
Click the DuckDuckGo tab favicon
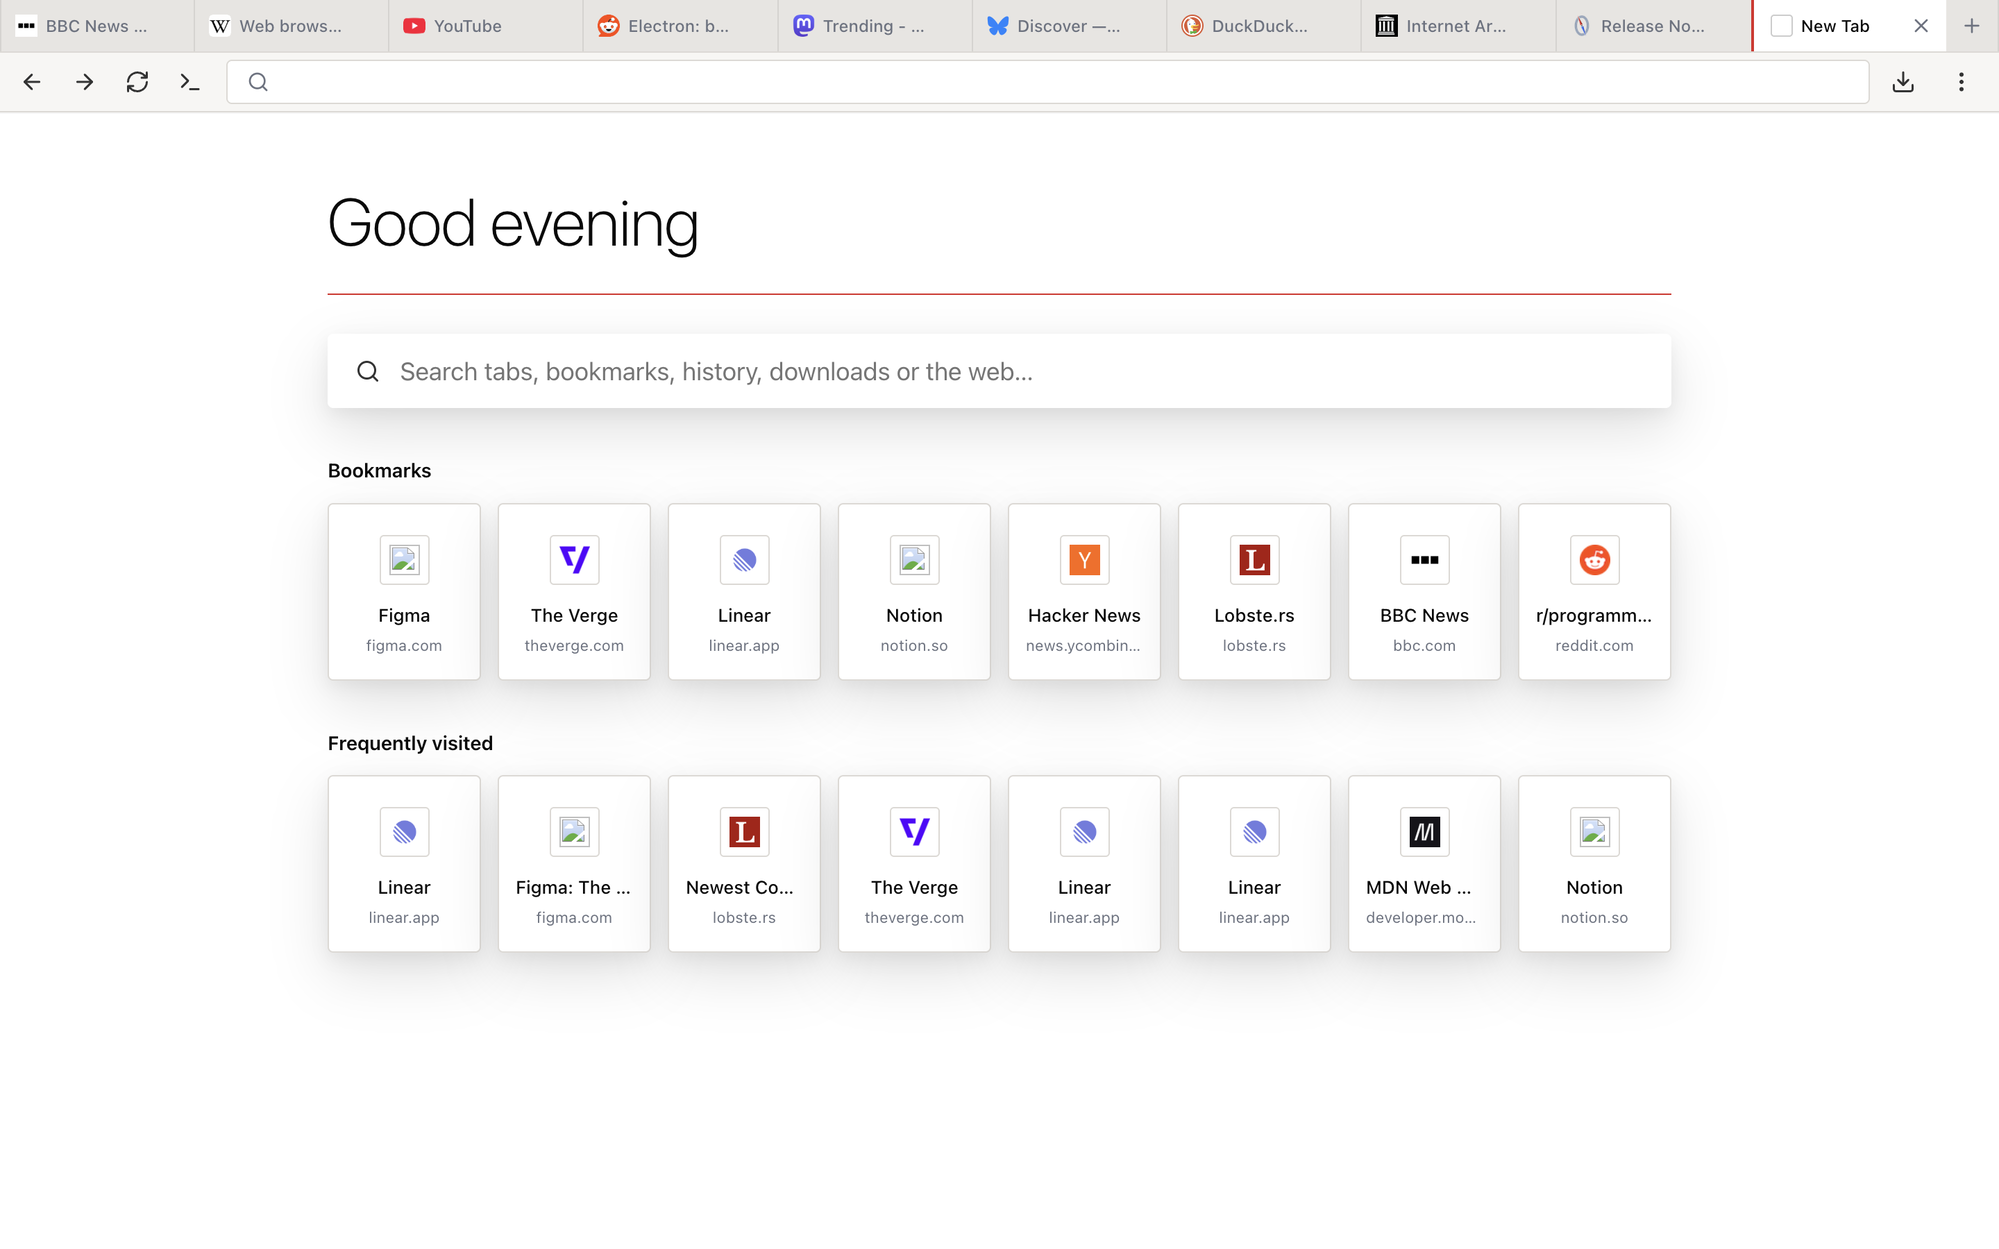click(x=1192, y=26)
